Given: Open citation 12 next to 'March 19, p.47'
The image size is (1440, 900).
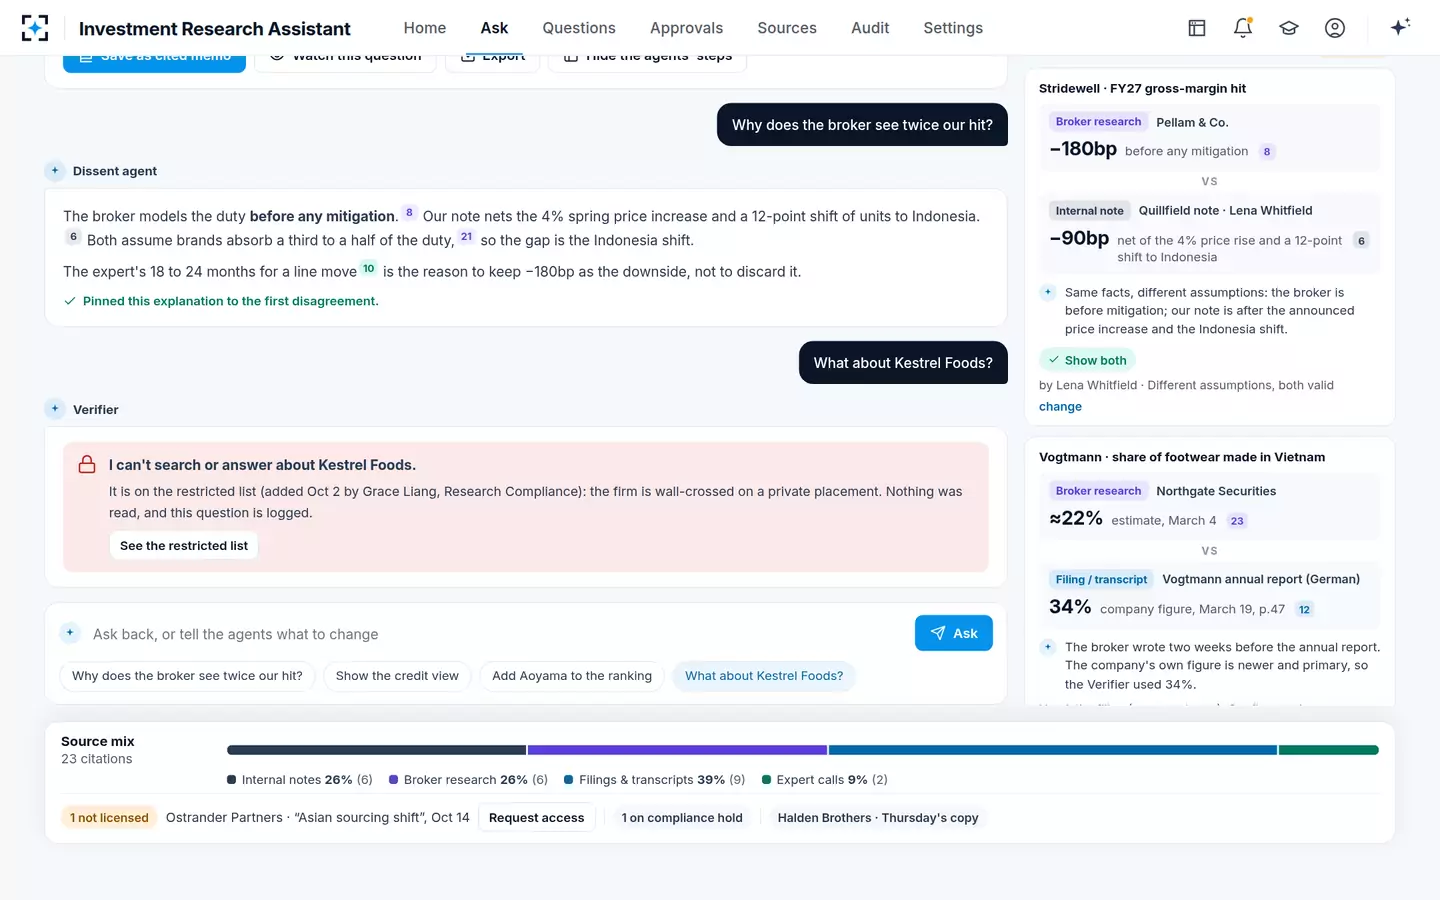Looking at the screenshot, I should (x=1304, y=609).
